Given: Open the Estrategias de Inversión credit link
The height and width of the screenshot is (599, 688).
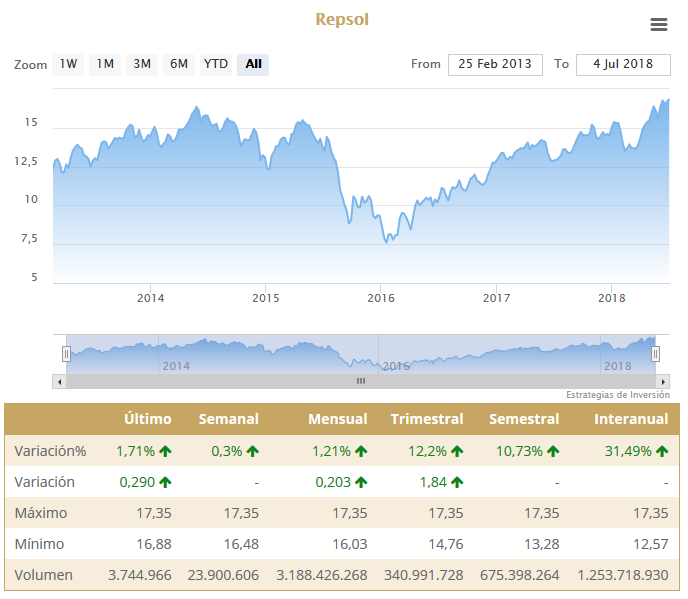Looking at the screenshot, I should [x=617, y=395].
